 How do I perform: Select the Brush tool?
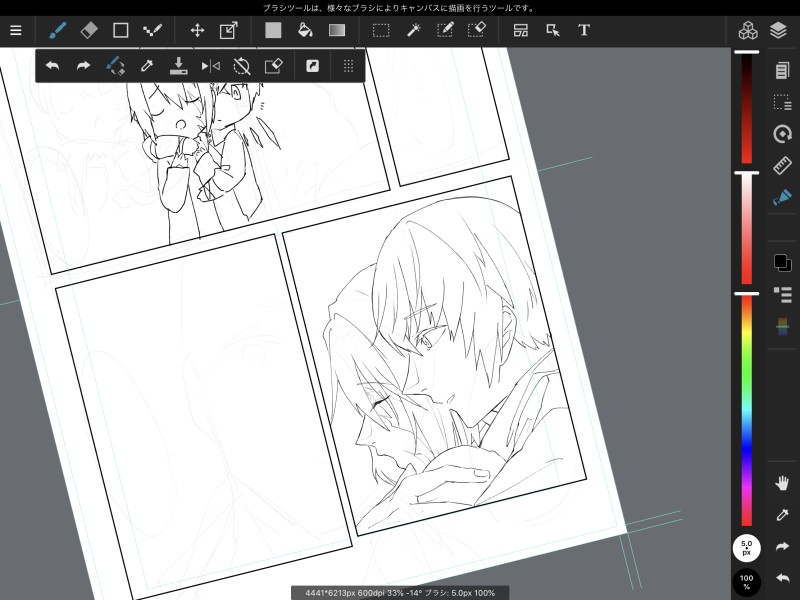[x=57, y=31]
